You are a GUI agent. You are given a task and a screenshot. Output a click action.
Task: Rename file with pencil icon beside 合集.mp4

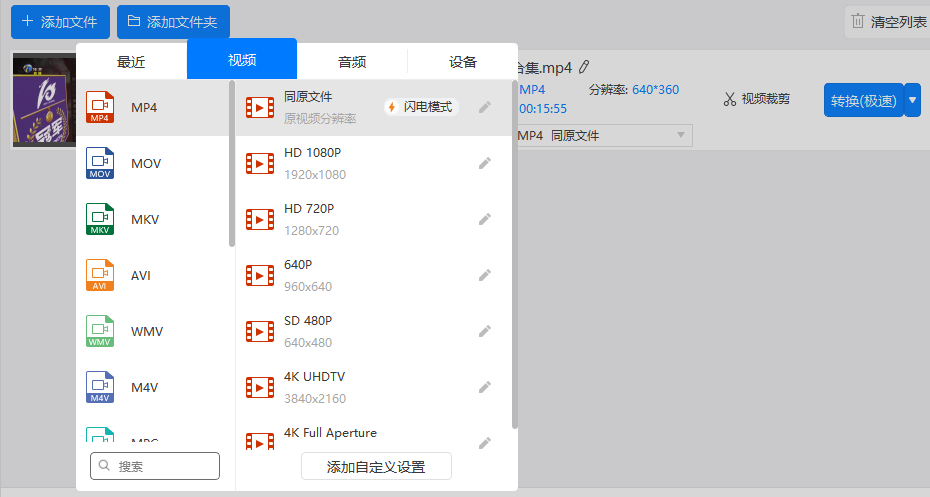[x=584, y=67]
